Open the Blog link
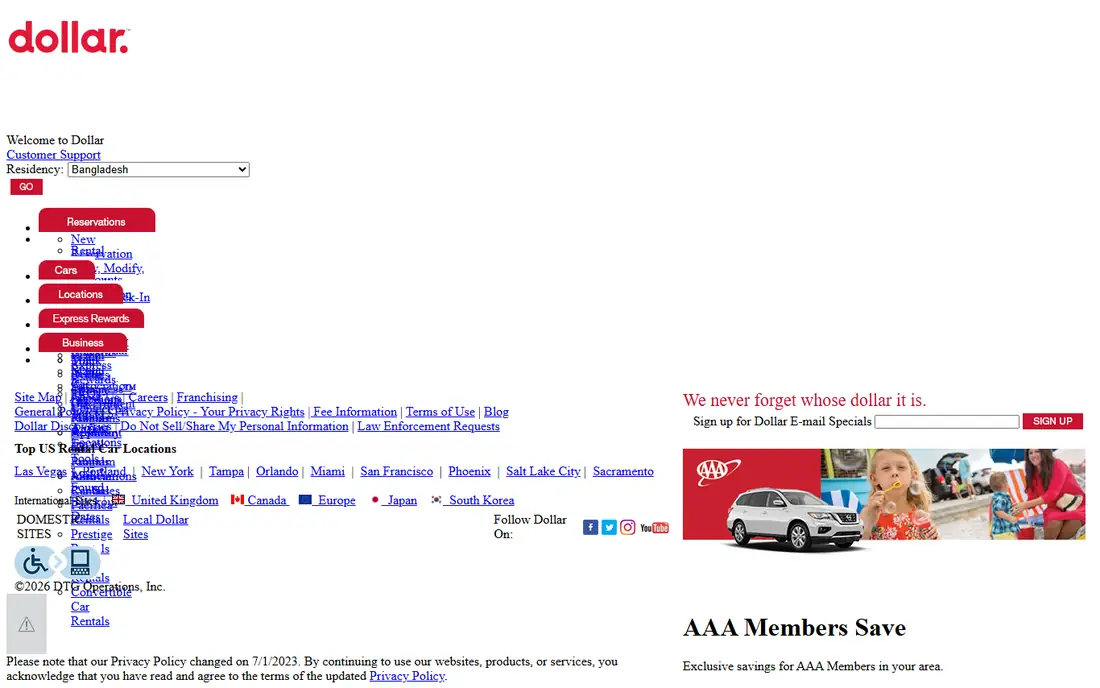This screenshot has width=1100, height=688. click(496, 412)
